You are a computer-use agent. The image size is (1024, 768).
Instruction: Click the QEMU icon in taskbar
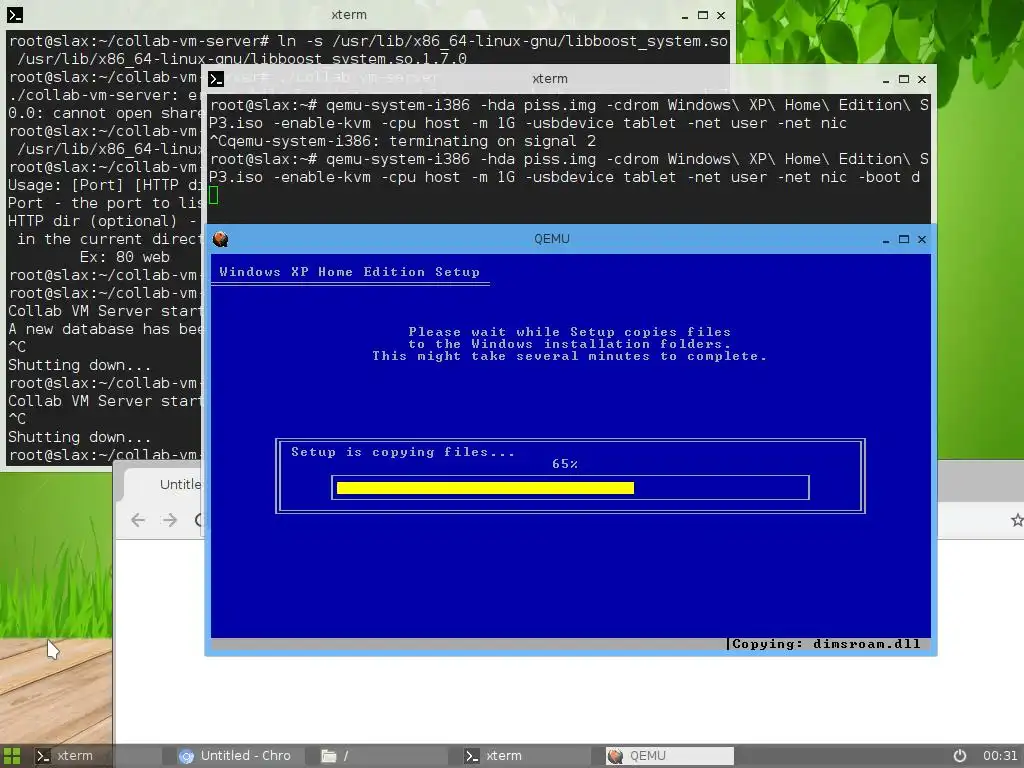click(x=615, y=756)
